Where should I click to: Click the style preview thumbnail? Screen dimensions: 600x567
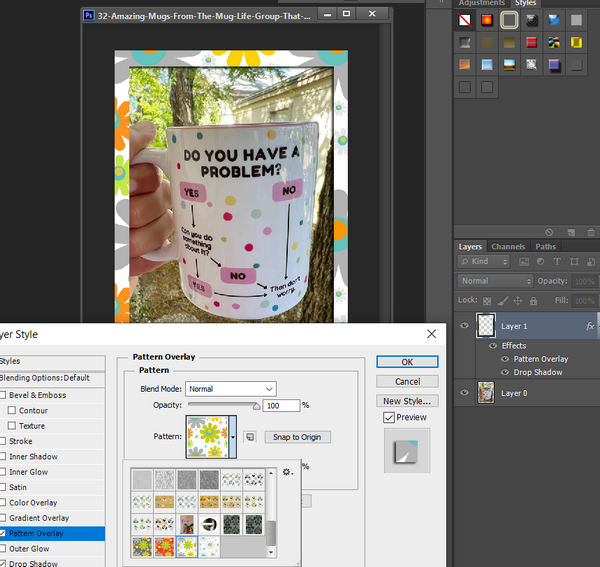pyautogui.click(x=407, y=451)
